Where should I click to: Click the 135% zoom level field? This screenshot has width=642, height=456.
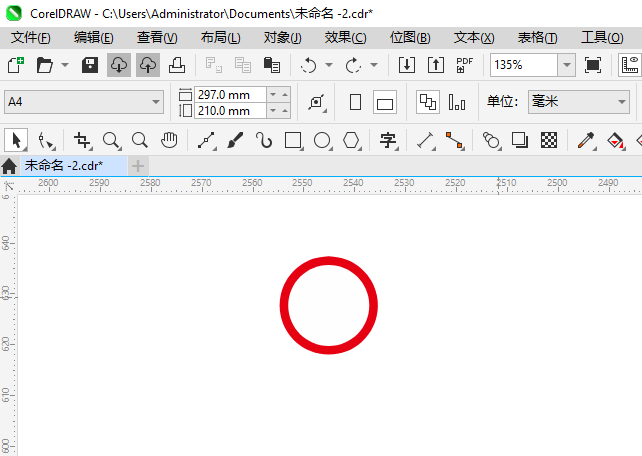click(524, 65)
